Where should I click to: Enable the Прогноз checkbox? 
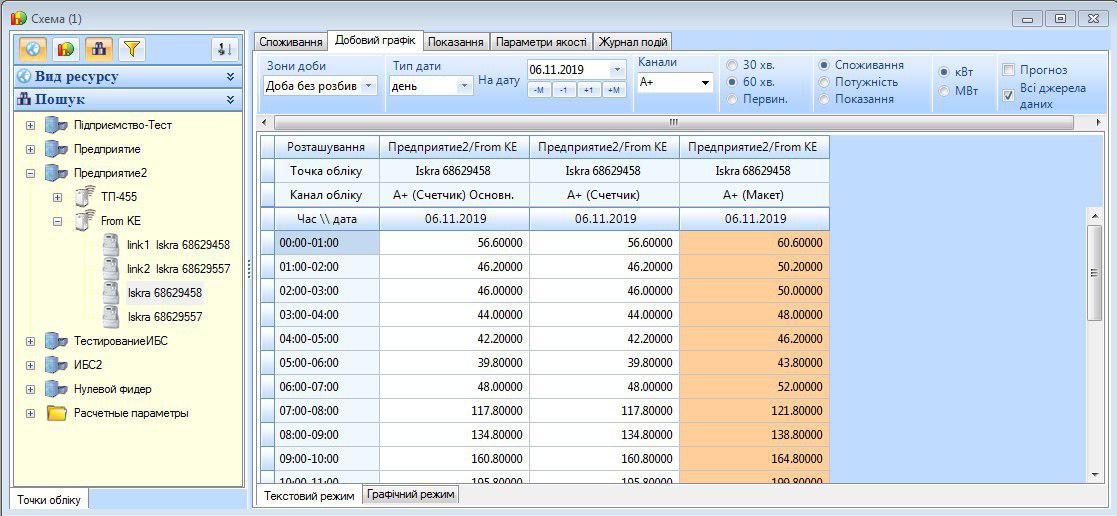(1009, 70)
